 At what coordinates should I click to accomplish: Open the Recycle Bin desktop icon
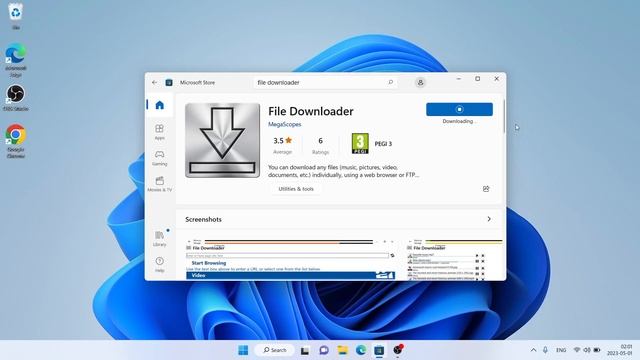pos(16,16)
